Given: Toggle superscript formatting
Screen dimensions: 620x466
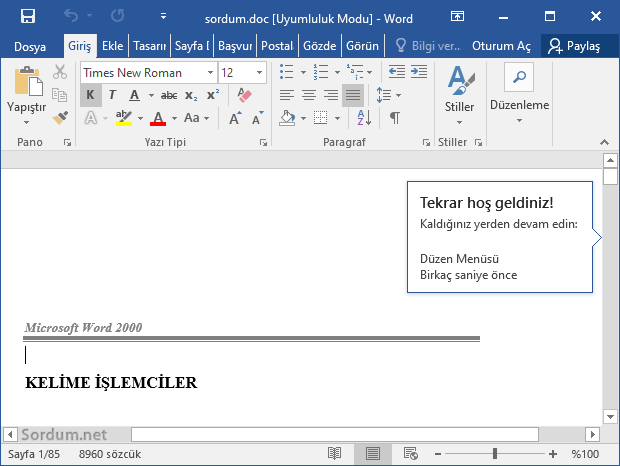Looking at the screenshot, I should (213, 95).
